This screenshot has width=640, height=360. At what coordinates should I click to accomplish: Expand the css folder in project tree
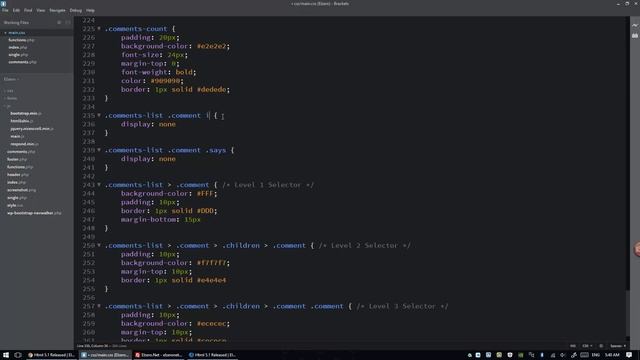coord(9,91)
